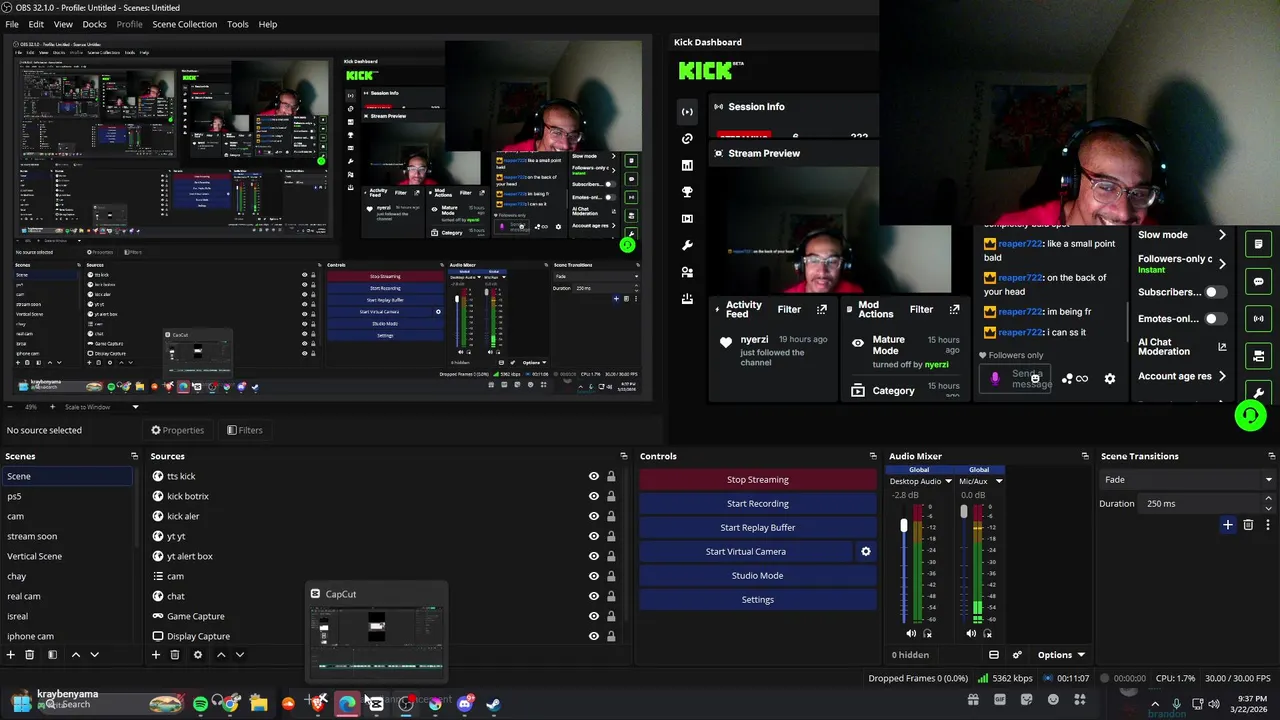Expand the Account age restriction setting

(1222, 376)
